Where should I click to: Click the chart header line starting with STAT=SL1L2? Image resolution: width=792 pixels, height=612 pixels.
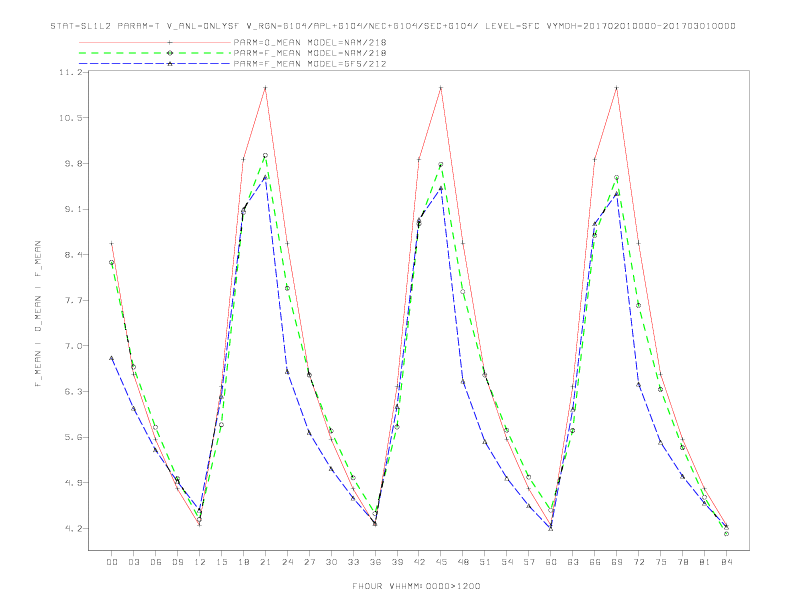coord(393,26)
